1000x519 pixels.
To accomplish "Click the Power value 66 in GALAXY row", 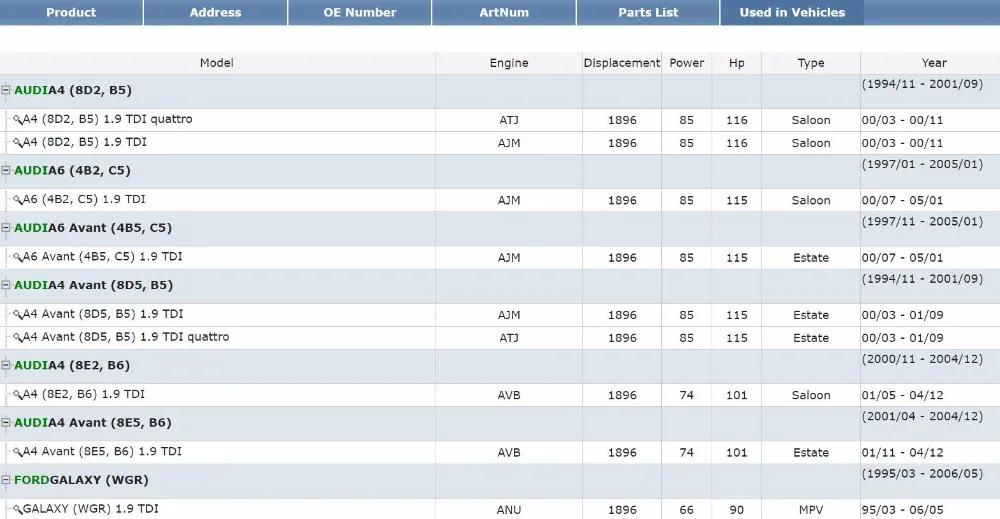I will click(686, 510).
